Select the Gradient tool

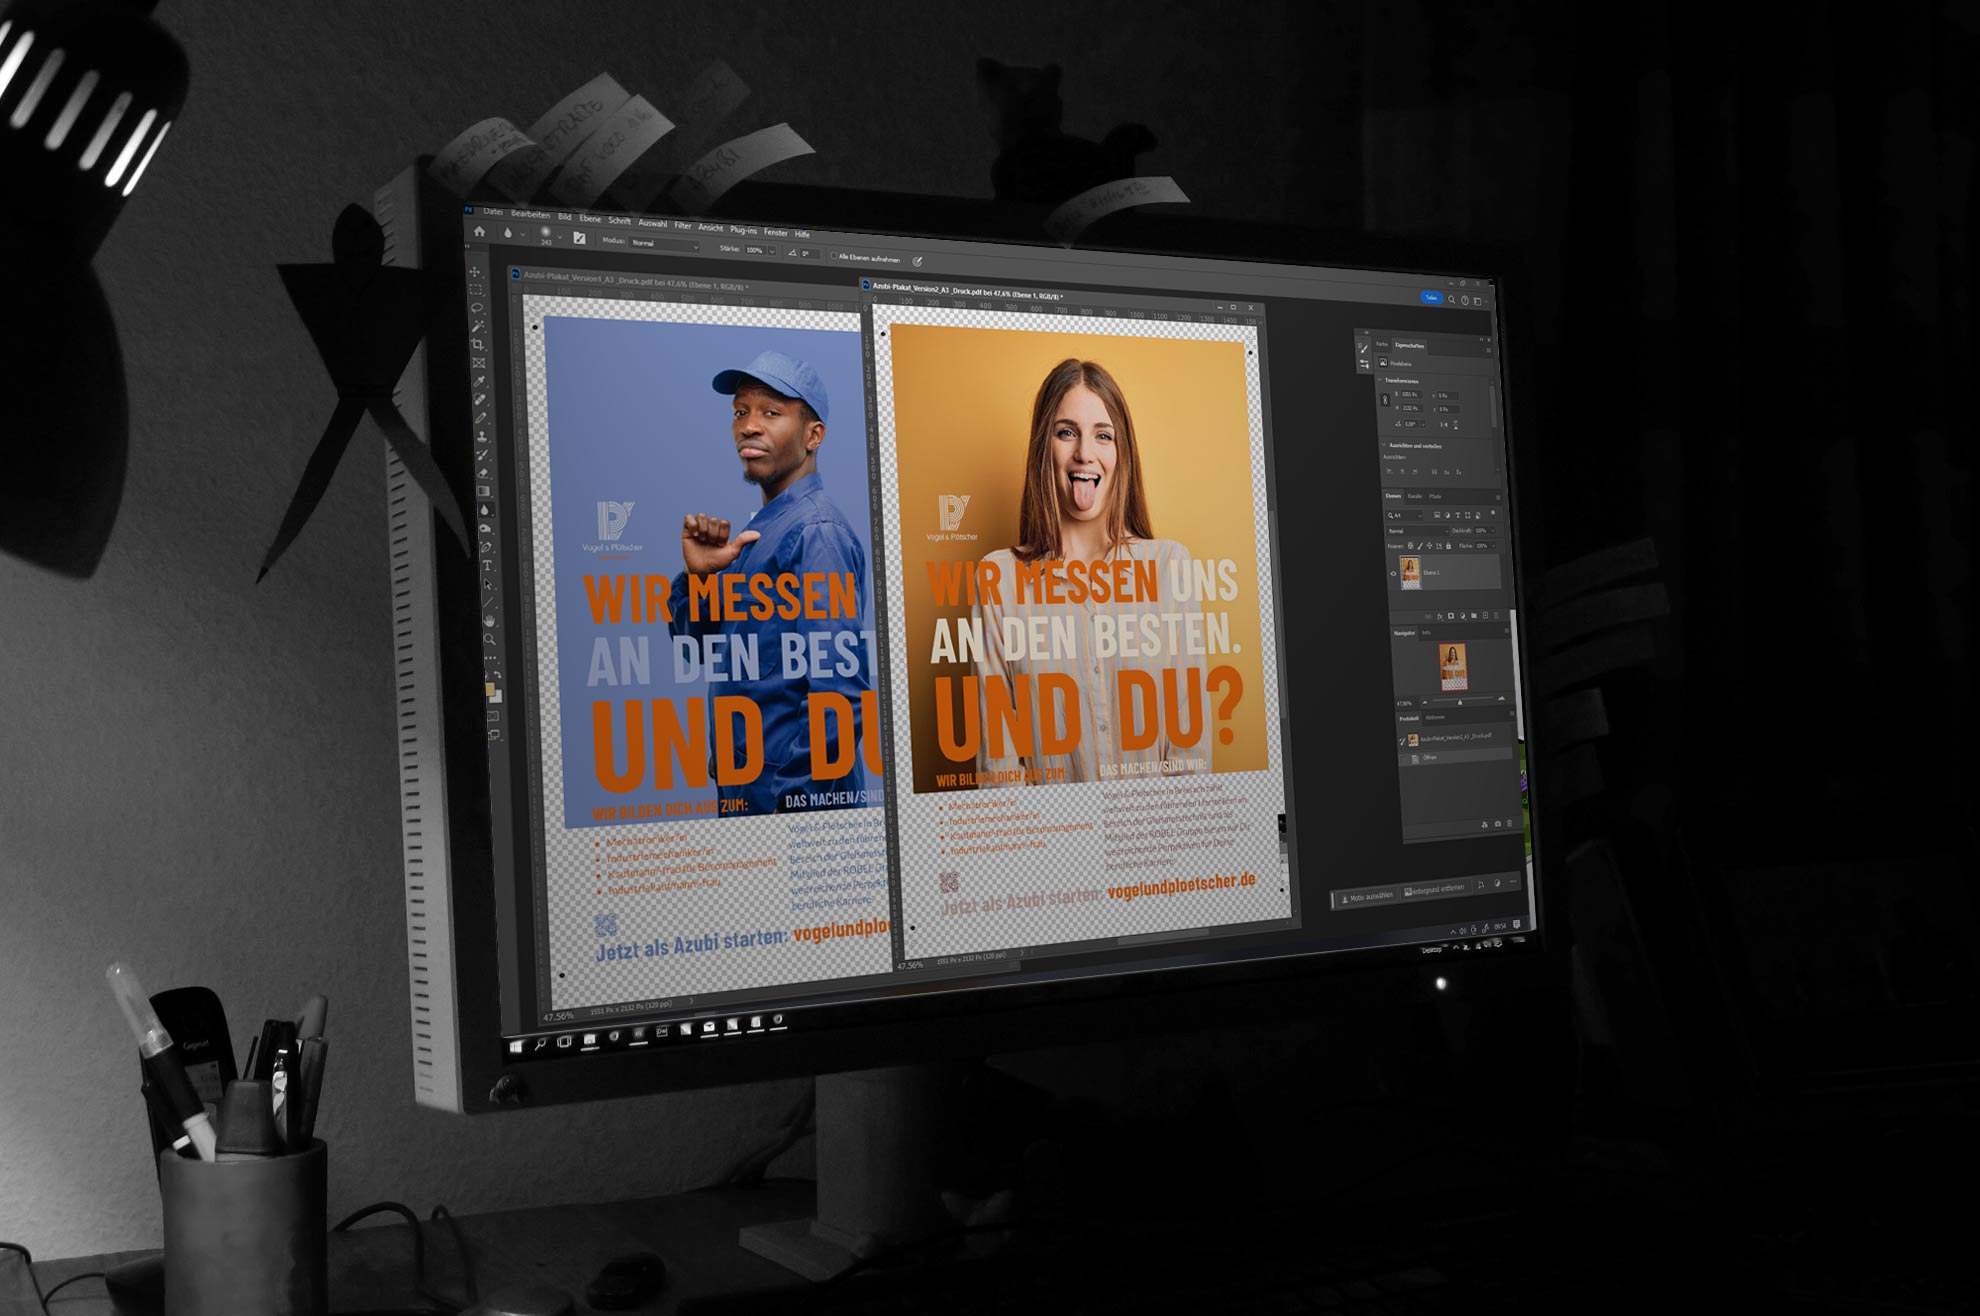pyautogui.click(x=484, y=491)
